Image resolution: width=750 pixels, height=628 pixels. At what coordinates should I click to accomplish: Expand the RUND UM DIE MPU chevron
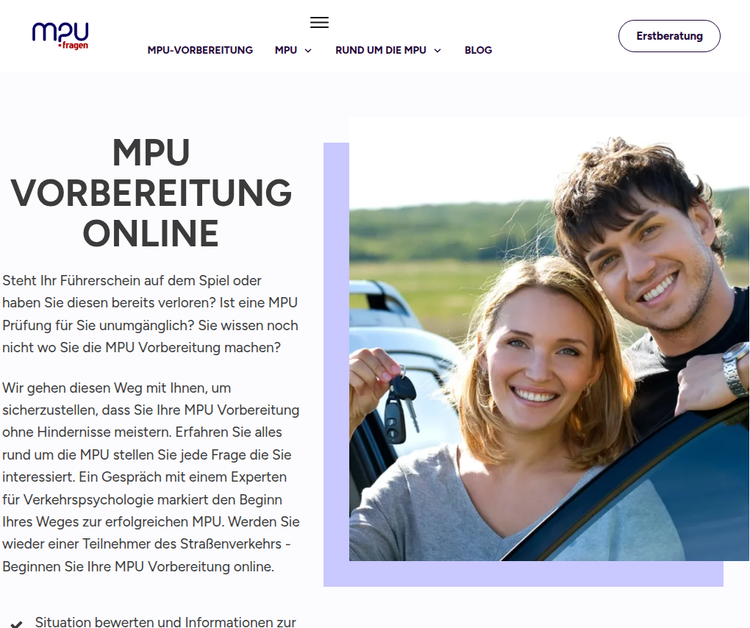click(438, 51)
